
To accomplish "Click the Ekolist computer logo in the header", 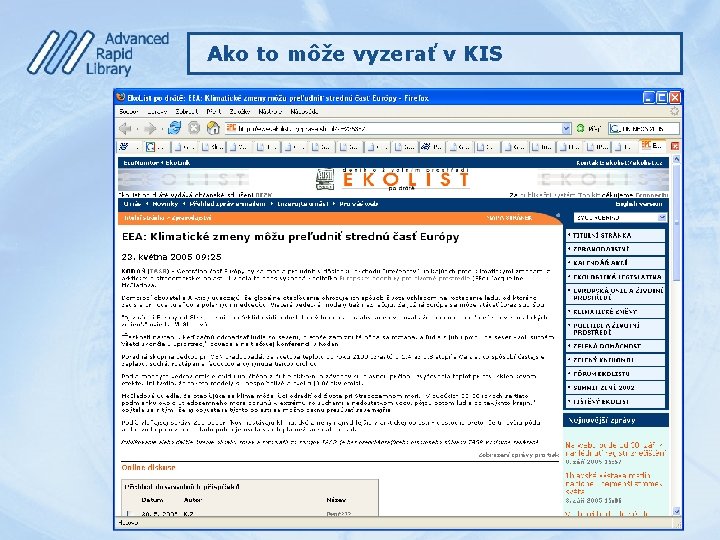I will [325, 180].
